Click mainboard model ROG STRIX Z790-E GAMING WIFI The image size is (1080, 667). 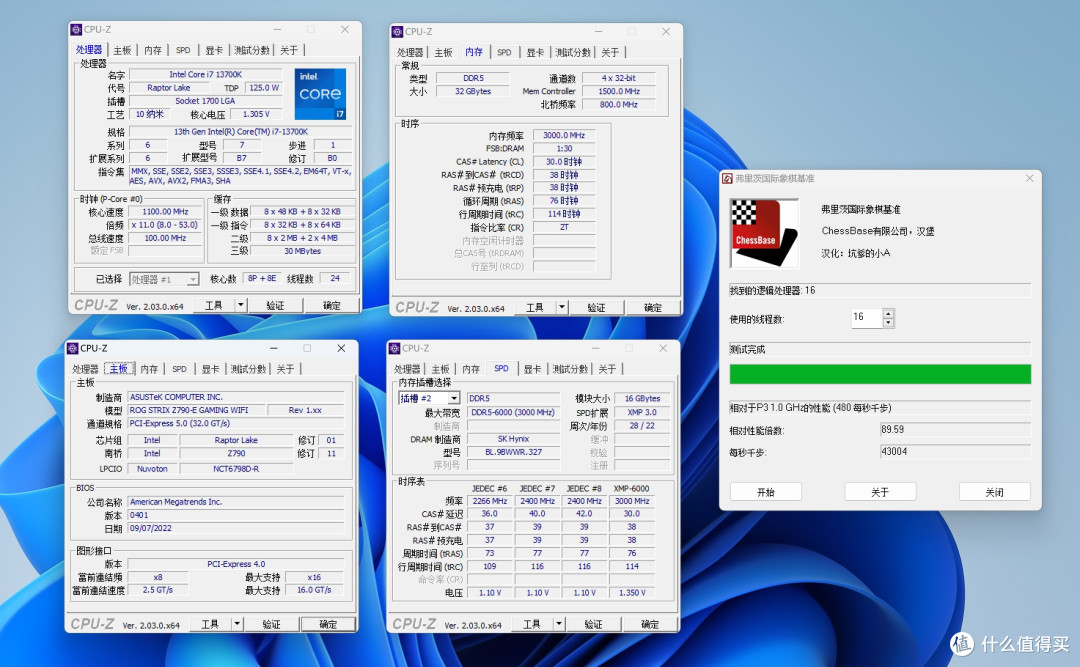click(196, 410)
